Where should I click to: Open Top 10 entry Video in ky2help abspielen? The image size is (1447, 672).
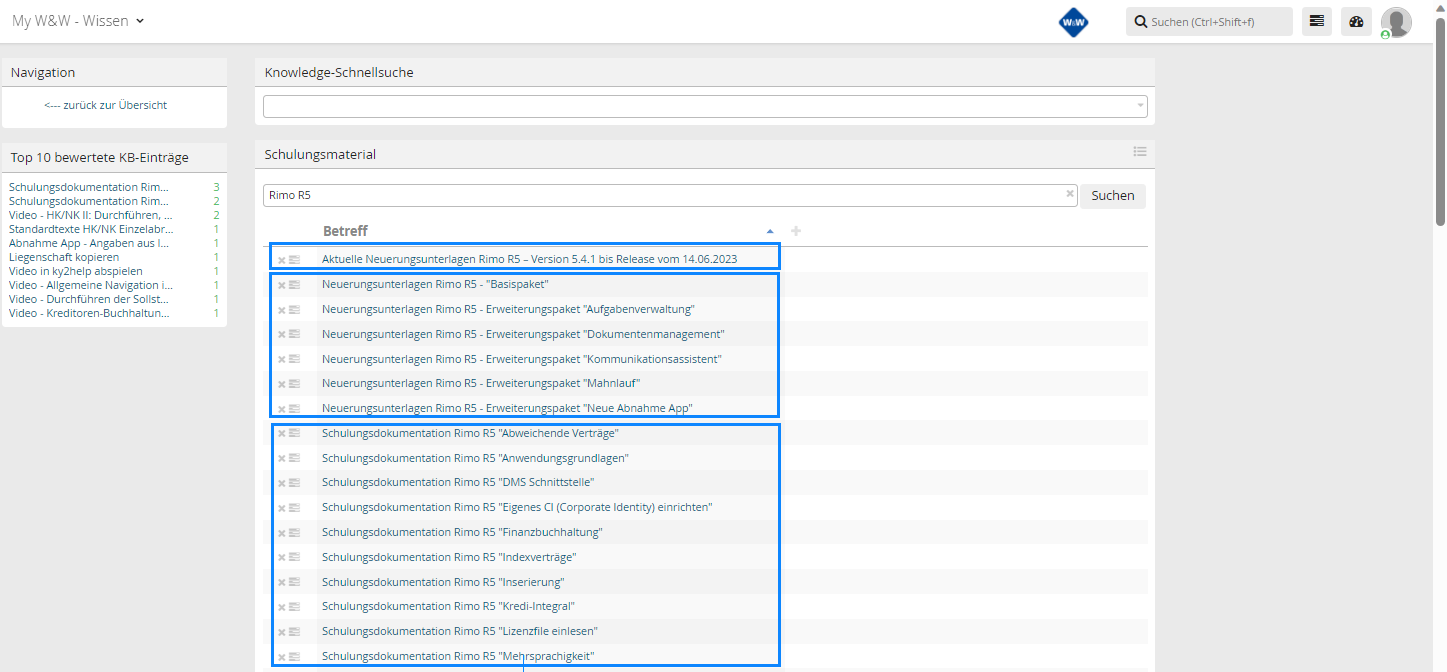point(76,271)
